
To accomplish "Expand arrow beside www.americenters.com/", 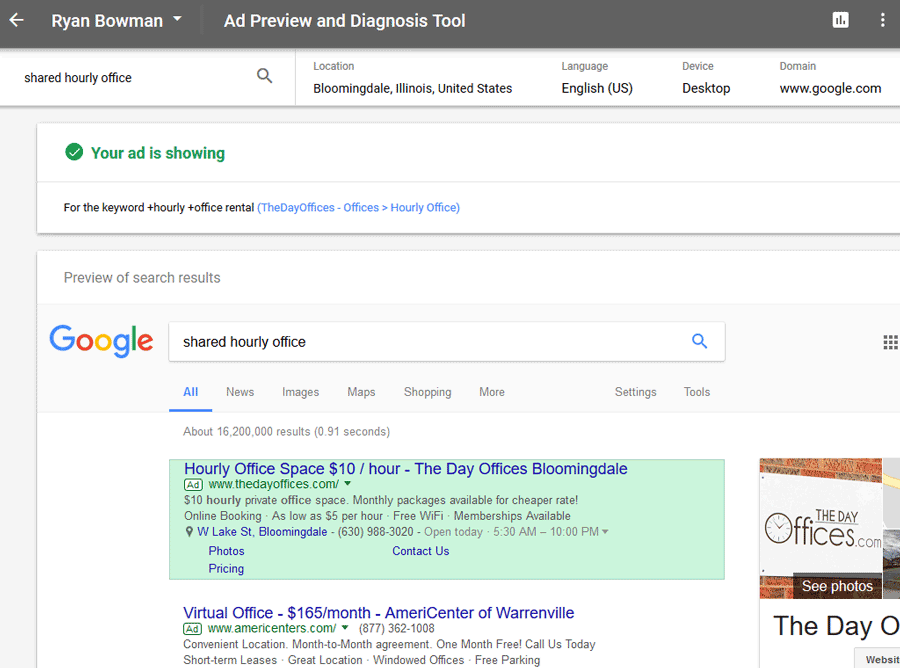I will tap(344, 628).
